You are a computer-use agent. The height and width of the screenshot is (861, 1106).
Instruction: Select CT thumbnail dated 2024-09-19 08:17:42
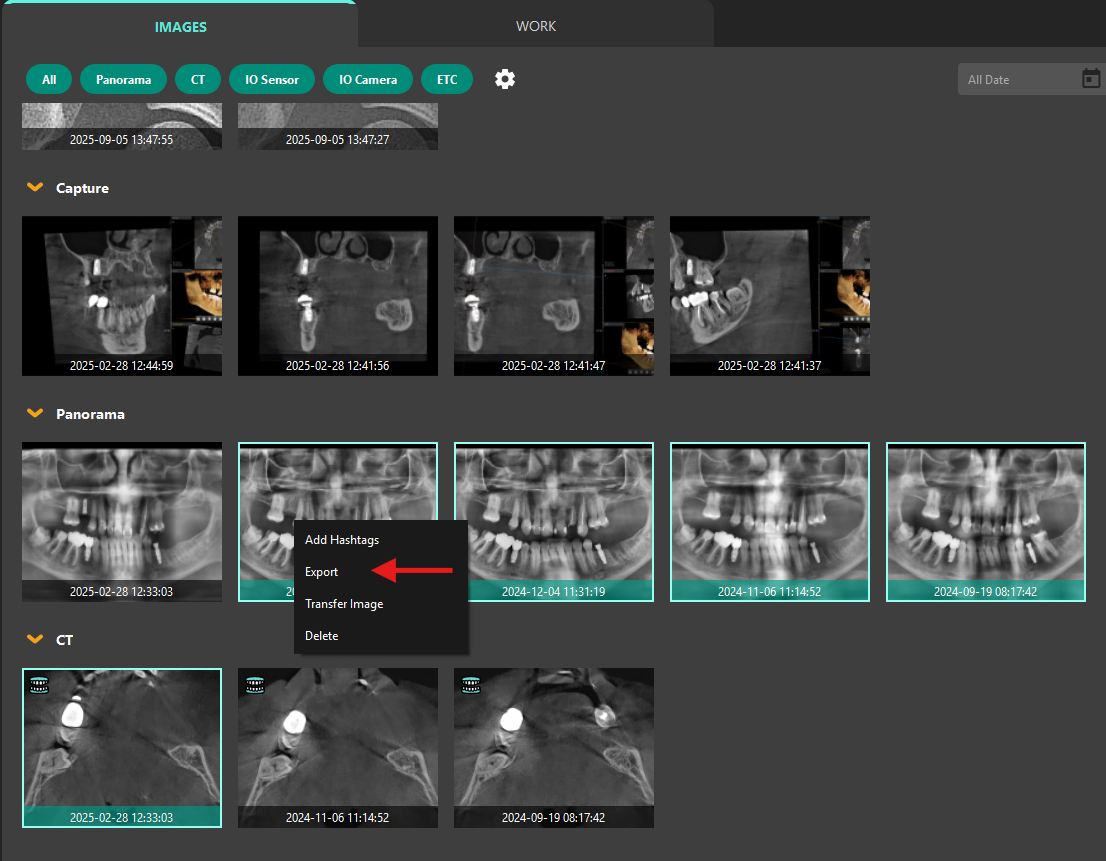tap(554, 747)
